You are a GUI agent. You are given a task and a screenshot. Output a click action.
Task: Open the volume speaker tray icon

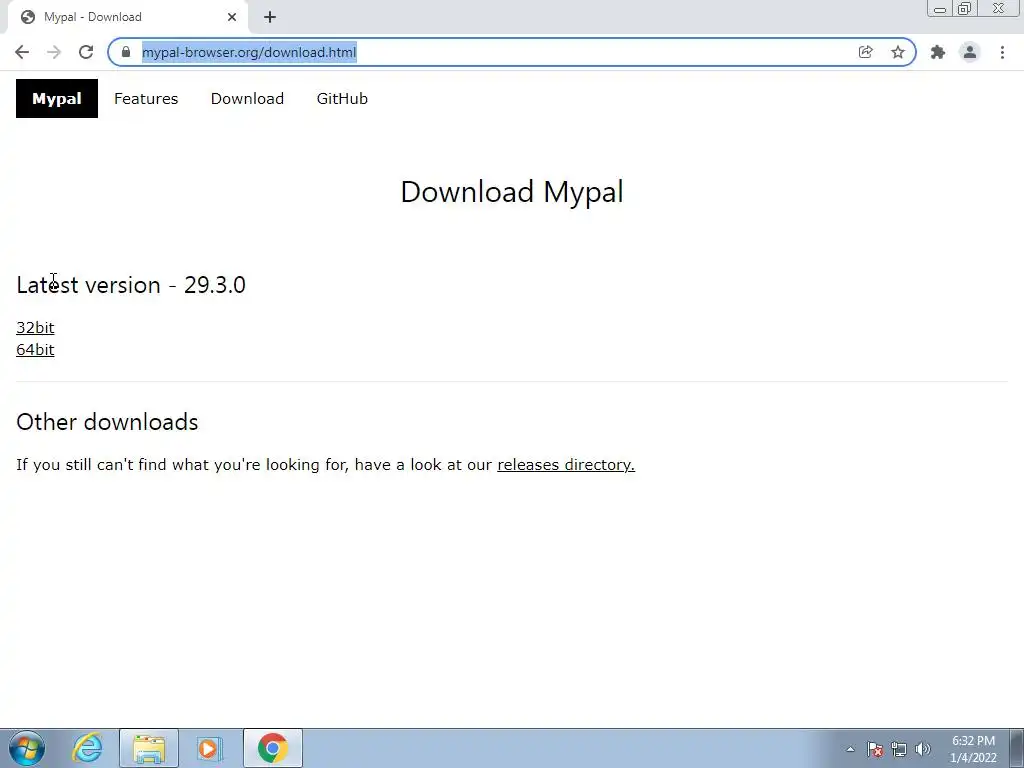click(x=923, y=749)
